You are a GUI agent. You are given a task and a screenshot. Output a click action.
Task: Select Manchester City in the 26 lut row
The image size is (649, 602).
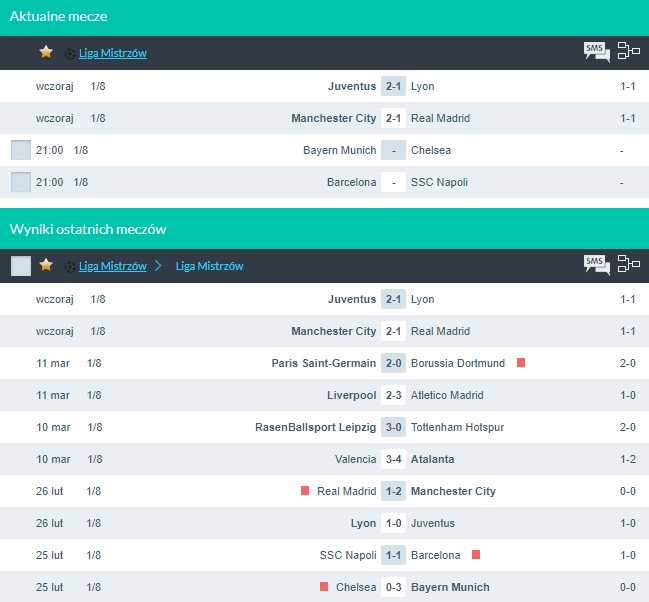(453, 491)
